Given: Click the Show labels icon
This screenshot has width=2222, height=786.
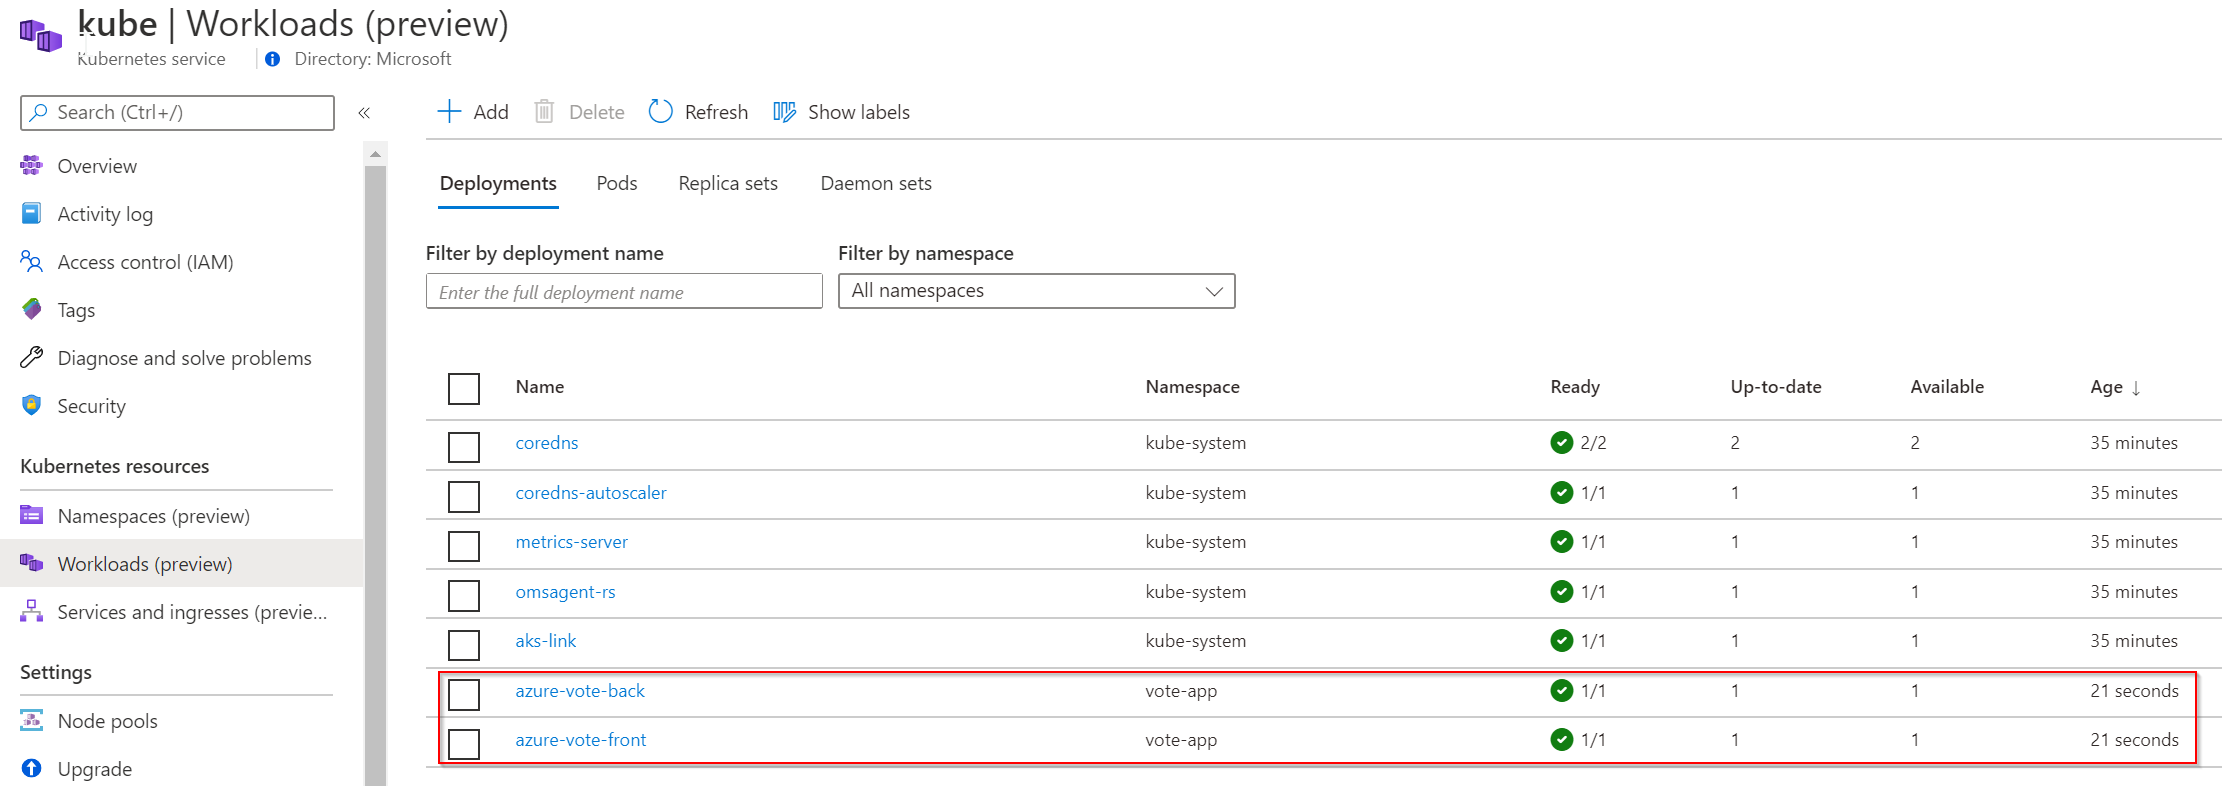Looking at the screenshot, I should tap(785, 112).
